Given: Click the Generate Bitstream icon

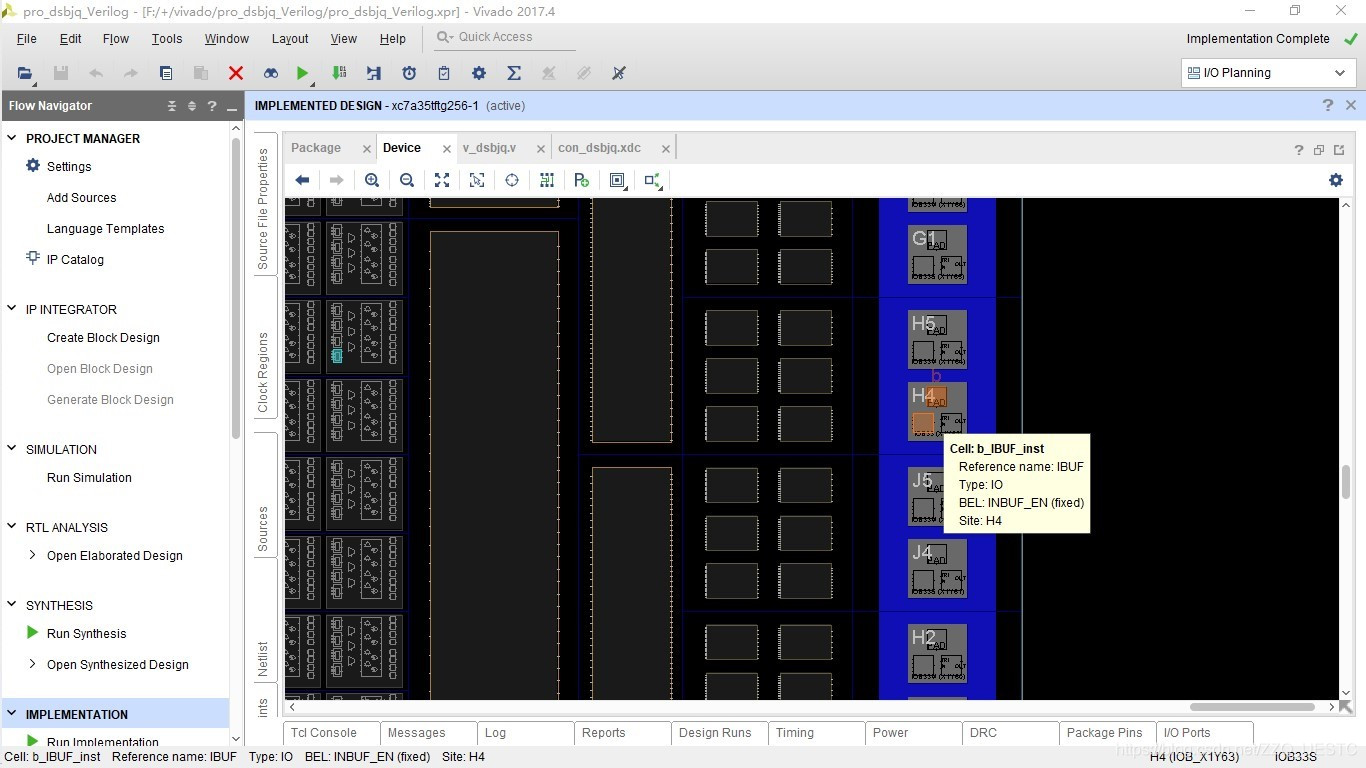Looking at the screenshot, I should [339, 73].
